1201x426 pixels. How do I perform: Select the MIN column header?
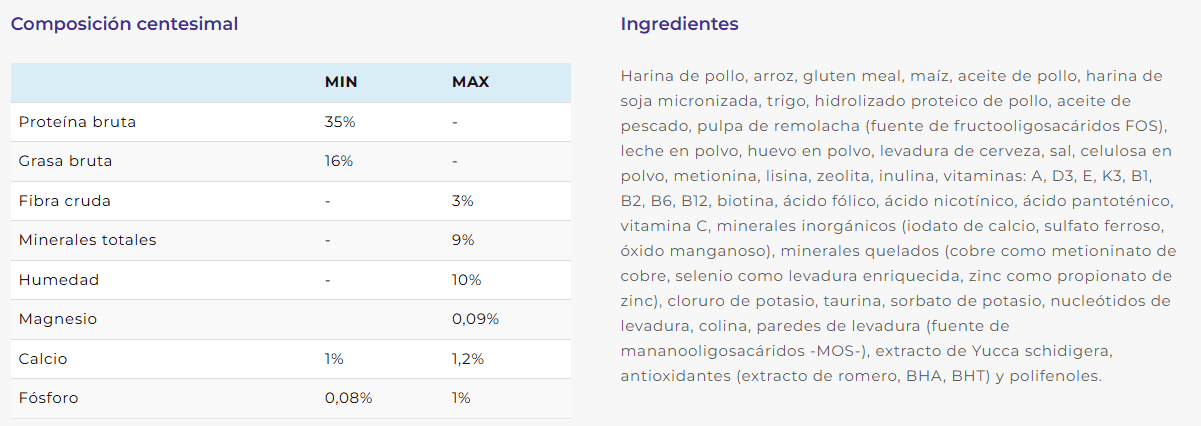click(x=341, y=82)
